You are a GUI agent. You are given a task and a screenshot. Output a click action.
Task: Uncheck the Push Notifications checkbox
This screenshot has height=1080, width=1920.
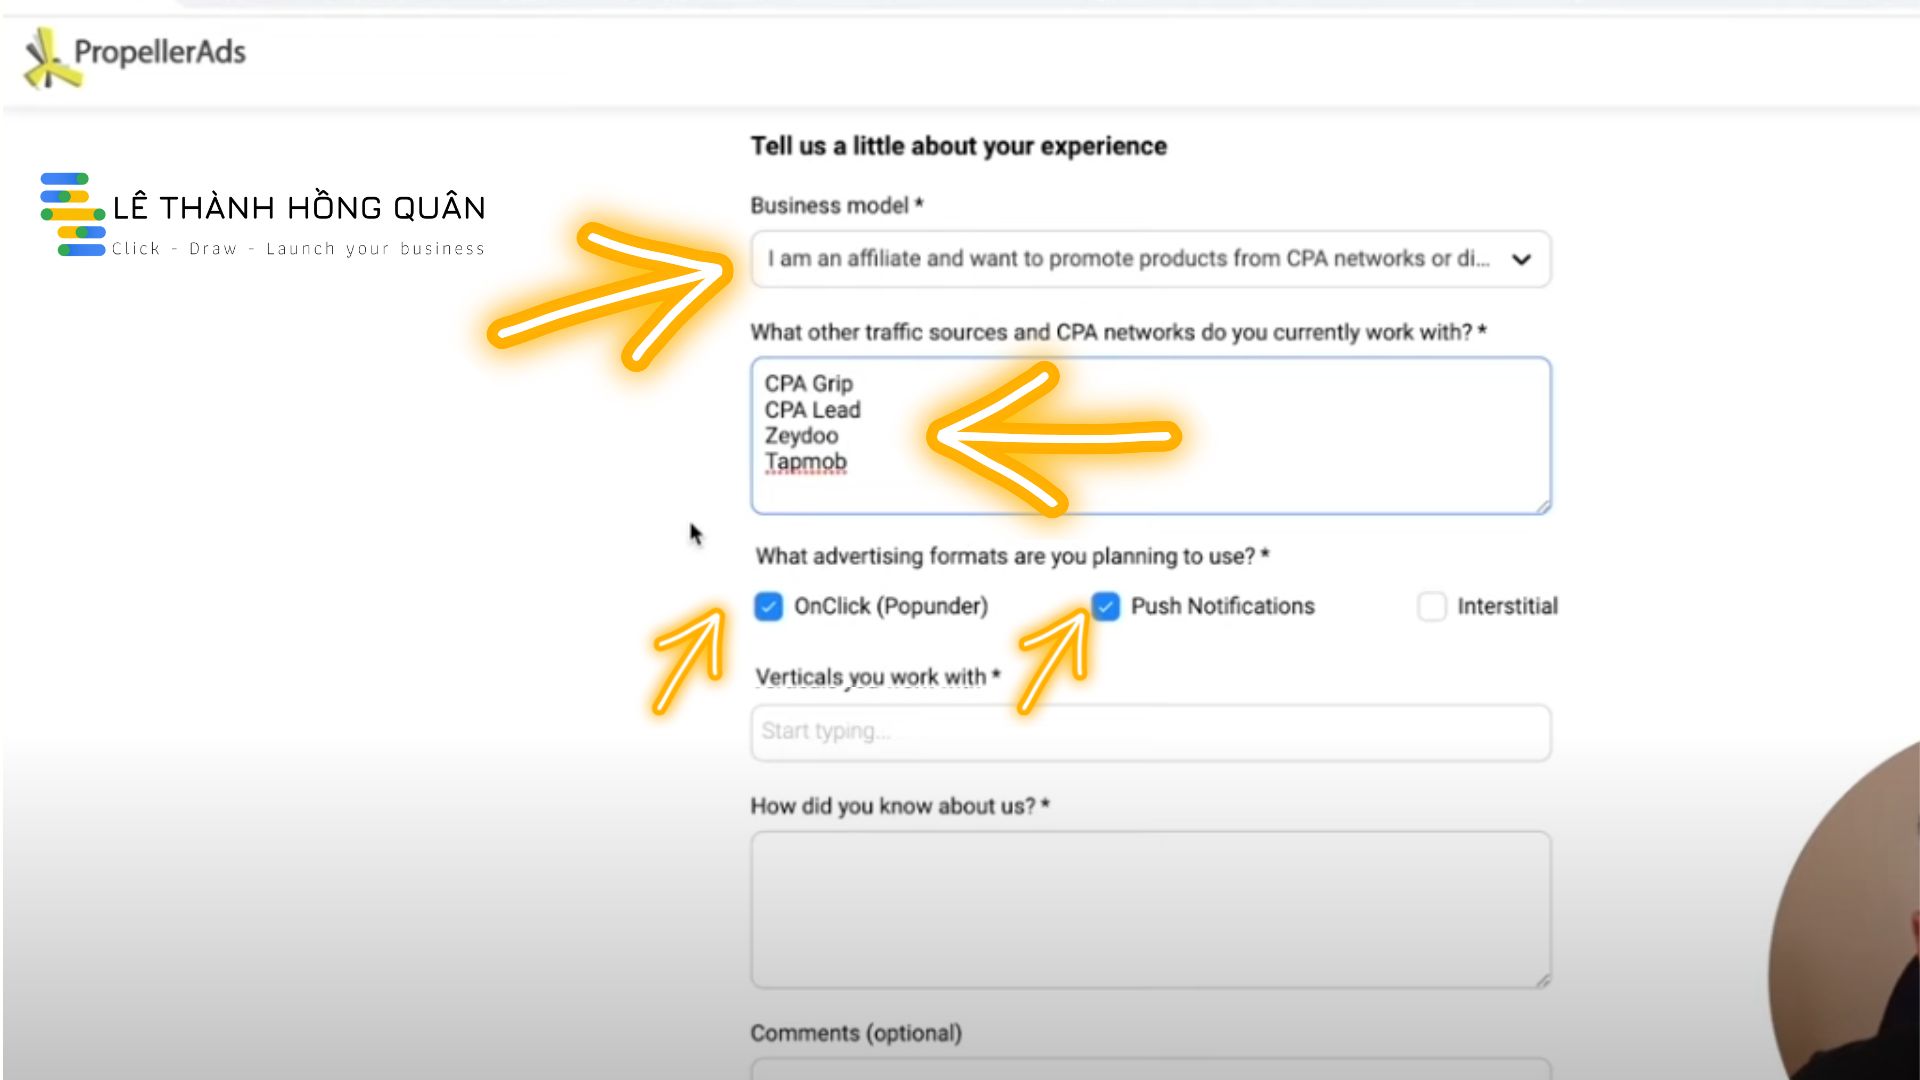pyautogui.click(x=1105, y=606)
